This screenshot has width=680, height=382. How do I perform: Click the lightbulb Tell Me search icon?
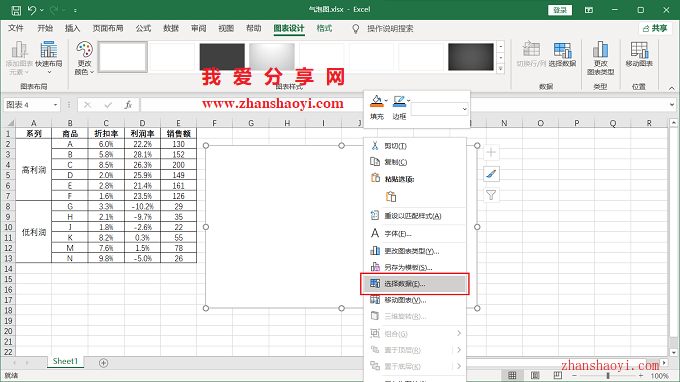pyautogui.click(x=356, y=29)
